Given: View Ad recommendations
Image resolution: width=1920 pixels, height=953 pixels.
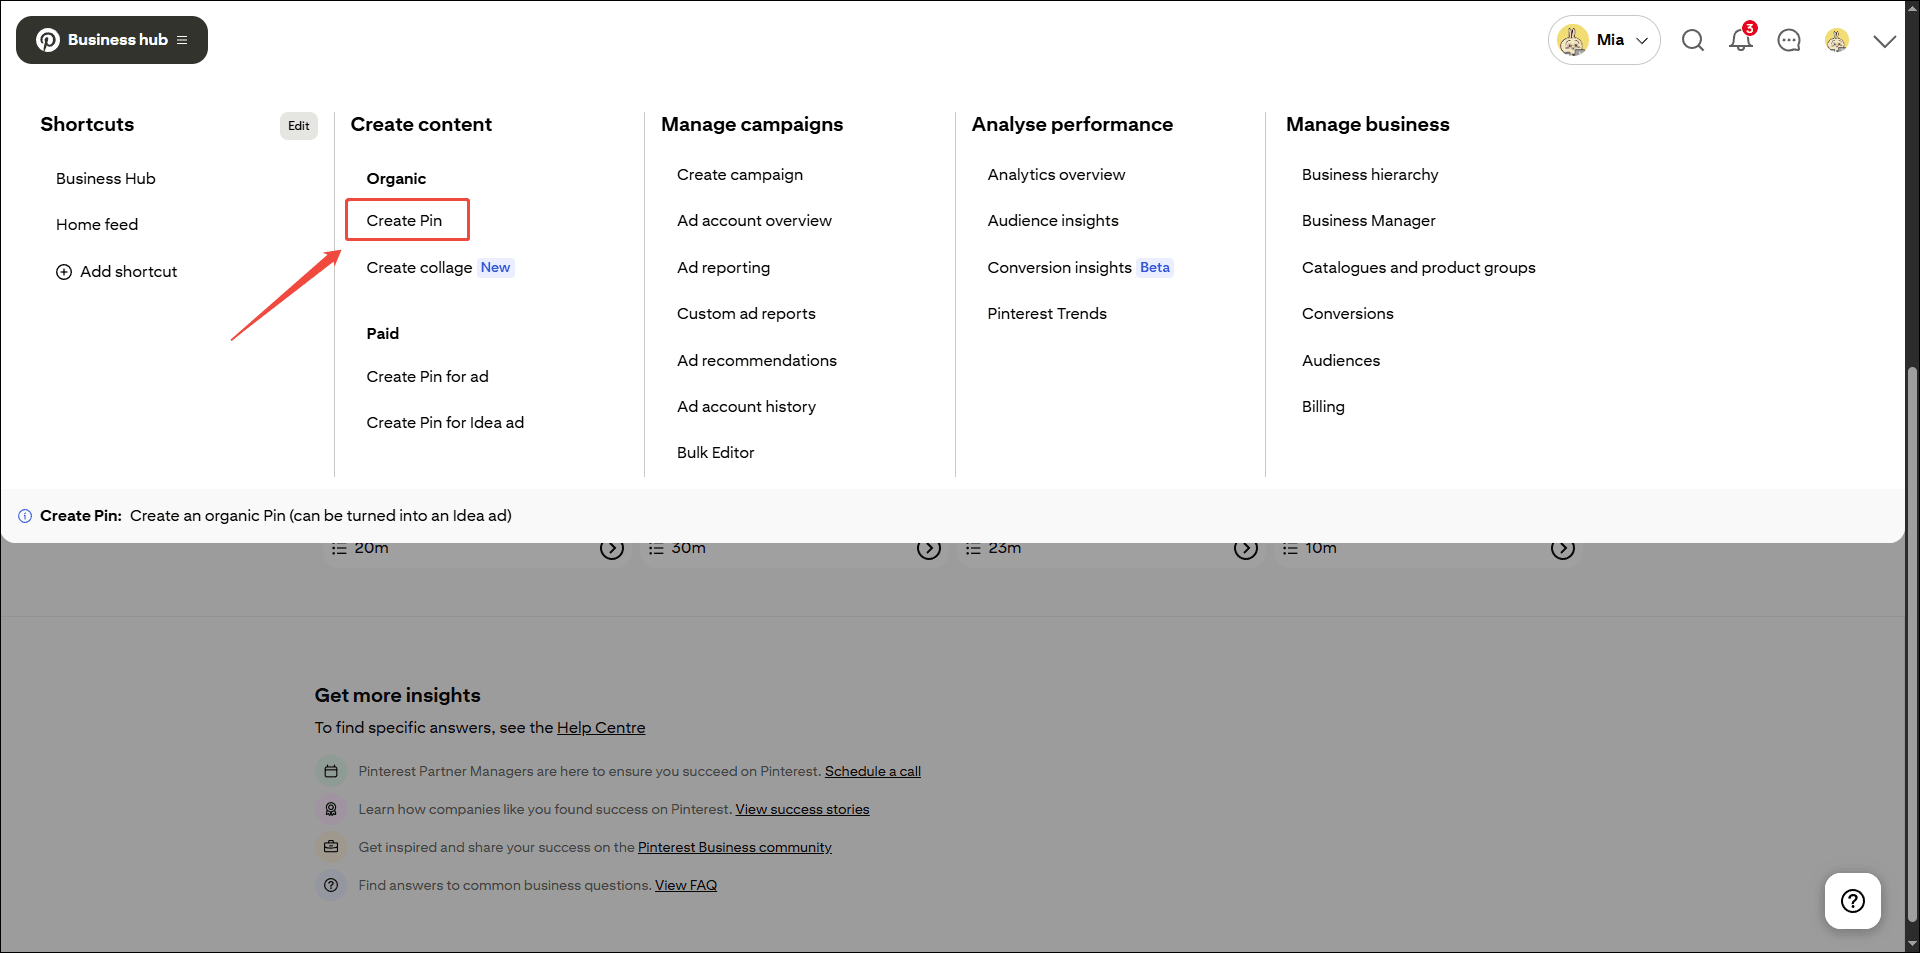Looking at the screenshot, I should pyautogui.click(x=757, y=361).
